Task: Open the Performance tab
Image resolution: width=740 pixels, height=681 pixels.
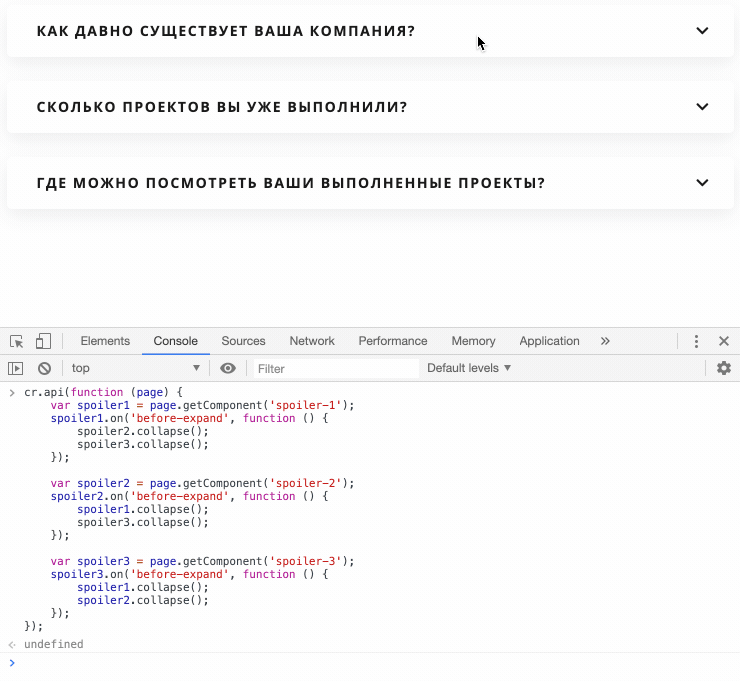Action: pyautogui.click(x=393, y=341)
